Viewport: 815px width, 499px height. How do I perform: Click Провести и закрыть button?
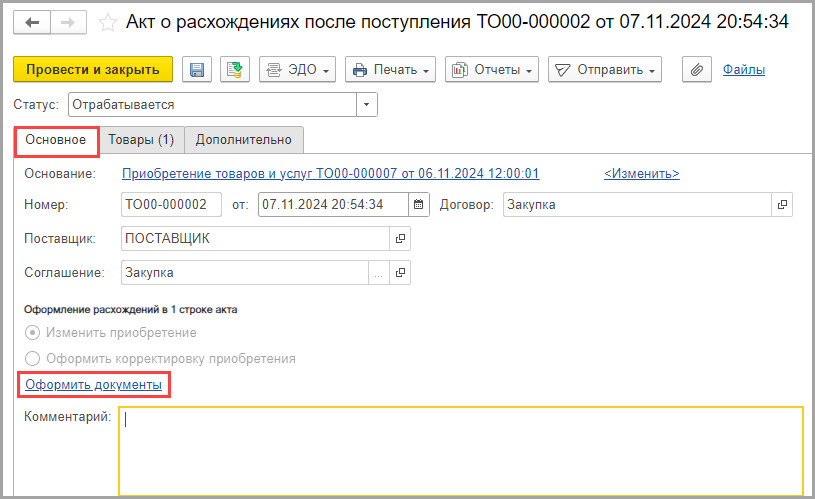93,70
